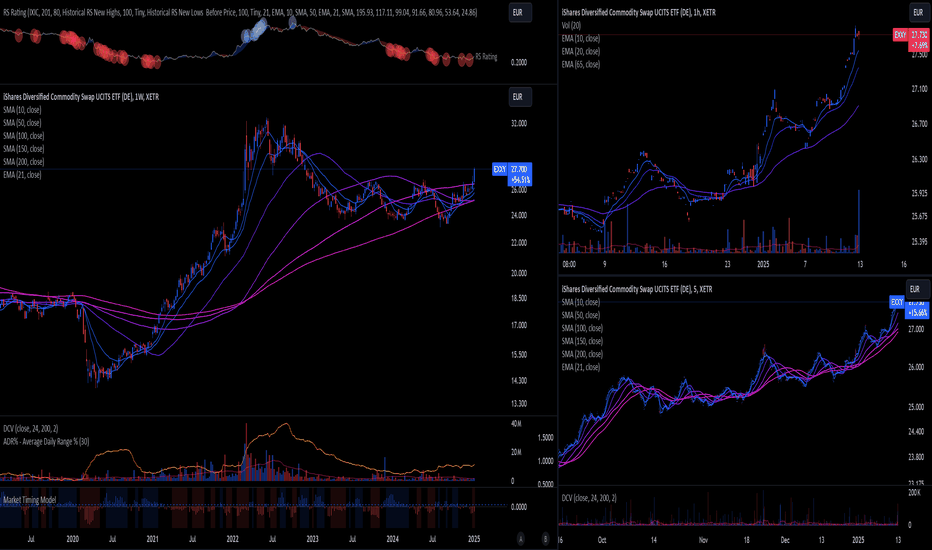Screen dimensions: 932x550
Task: Select SMA (10, close) on weekly chart
Action: [22, 110]
